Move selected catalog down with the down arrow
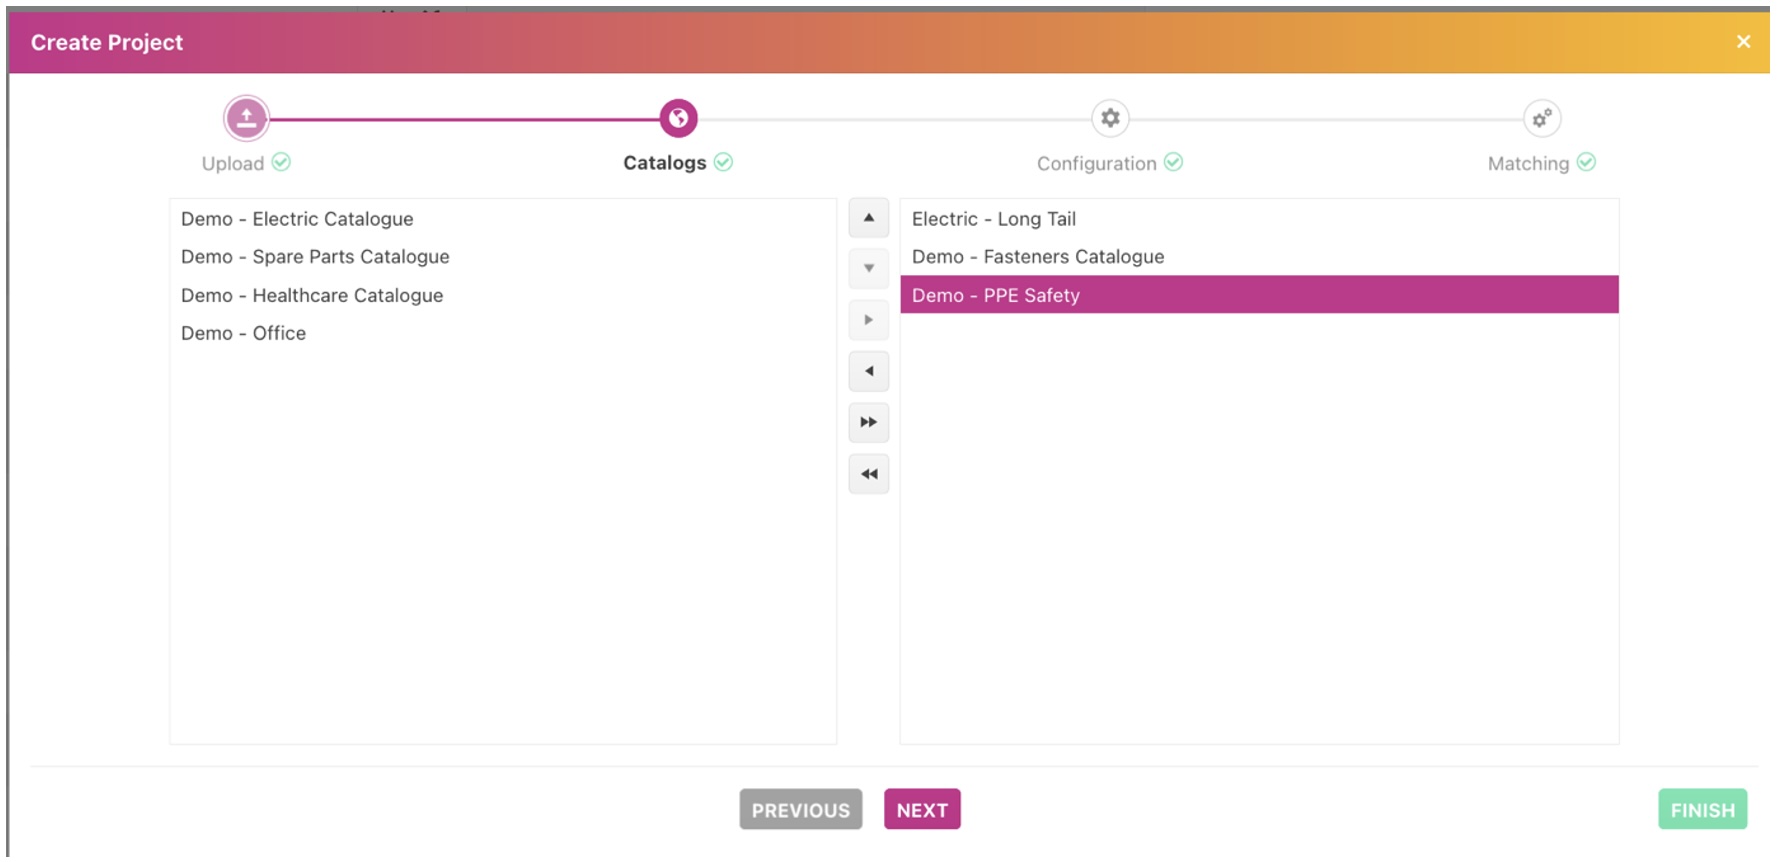 coord(869,268)
